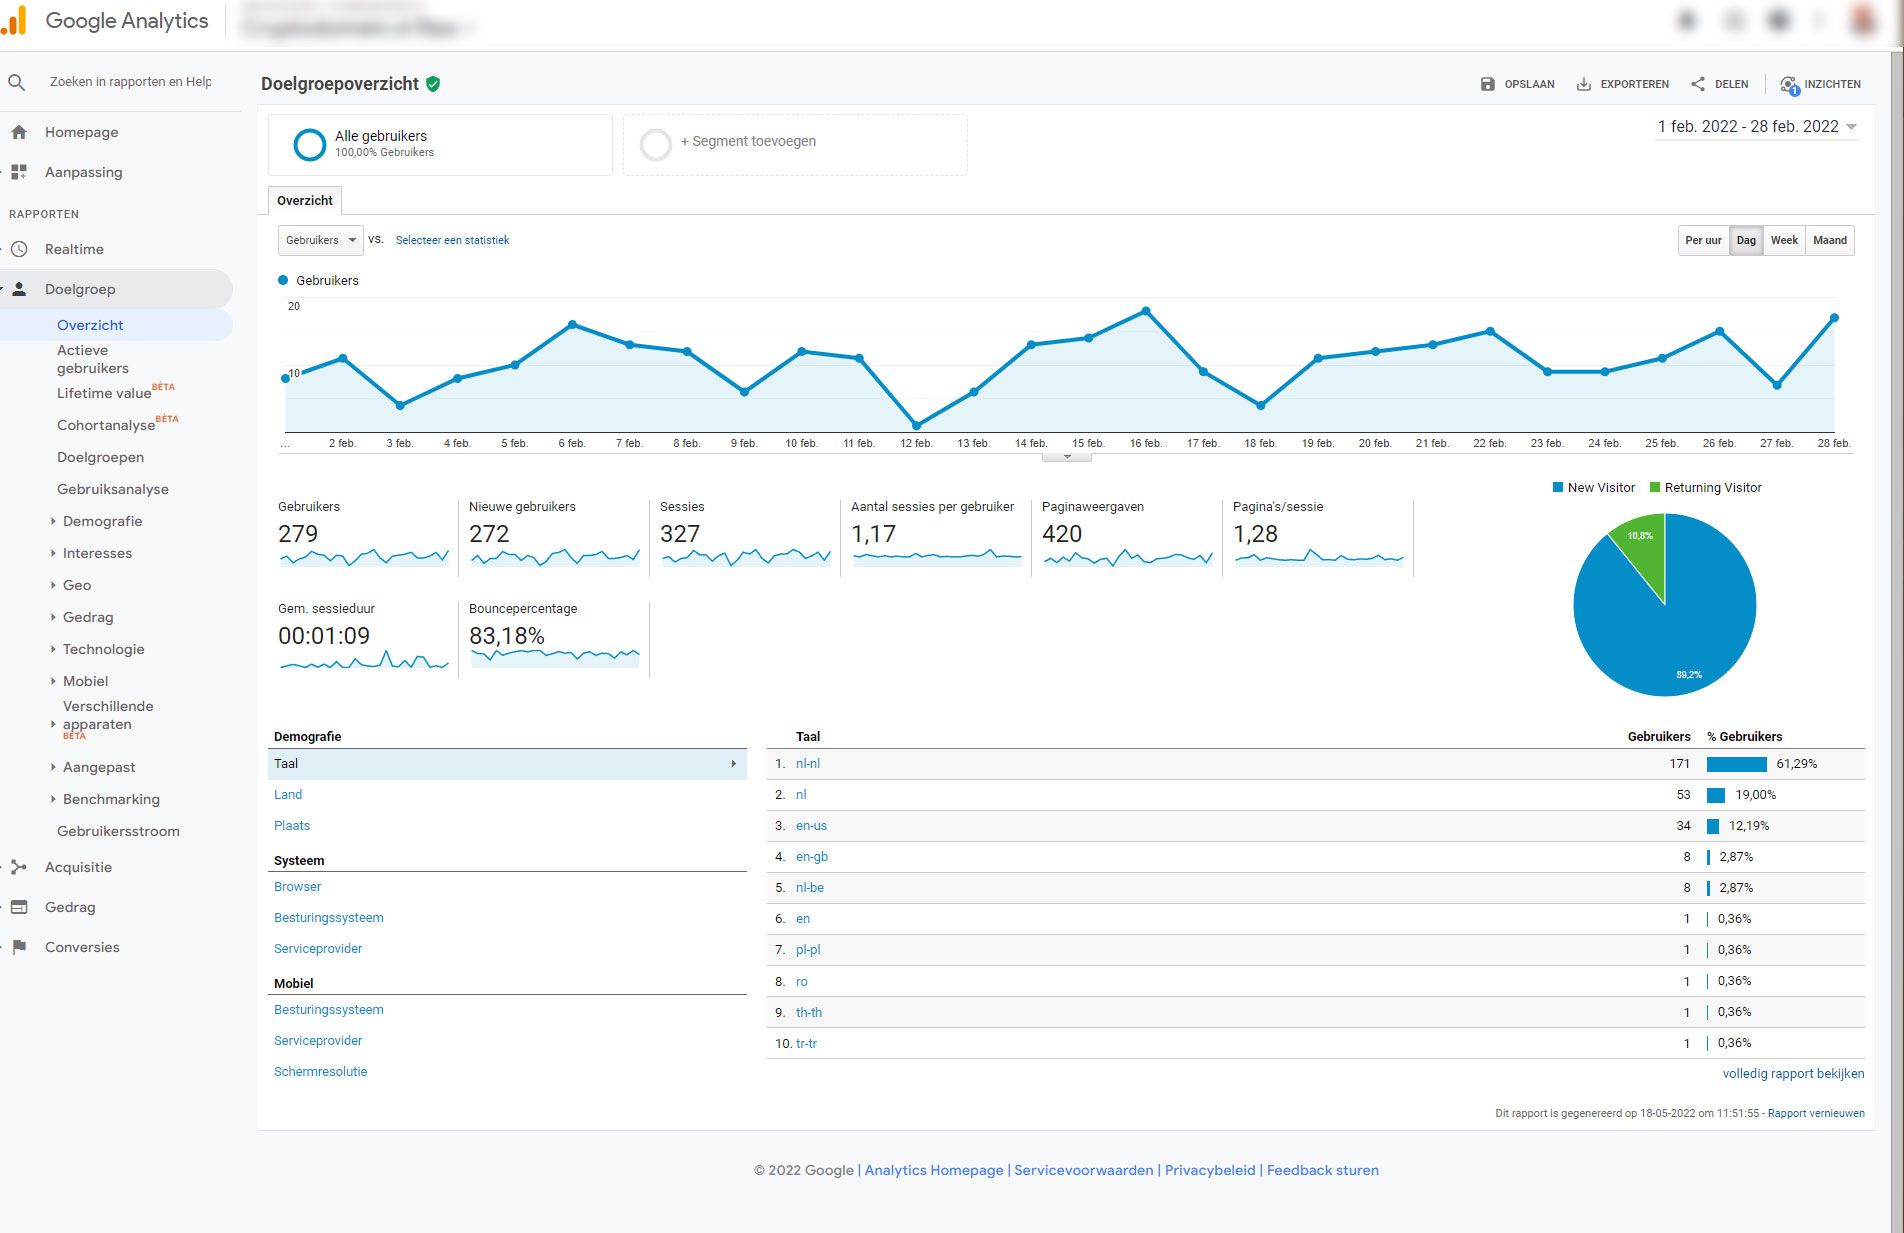Click the Exporteren download icon
This screenshot has height=1233, width=1904.
point(1584,84)
